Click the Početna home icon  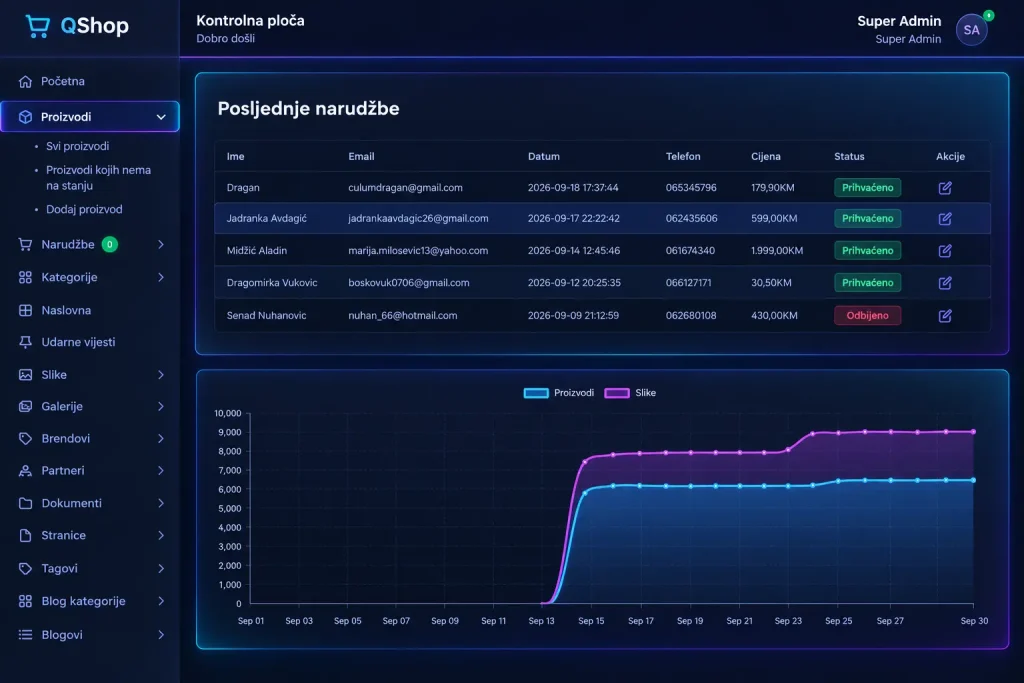click(25, 82)
